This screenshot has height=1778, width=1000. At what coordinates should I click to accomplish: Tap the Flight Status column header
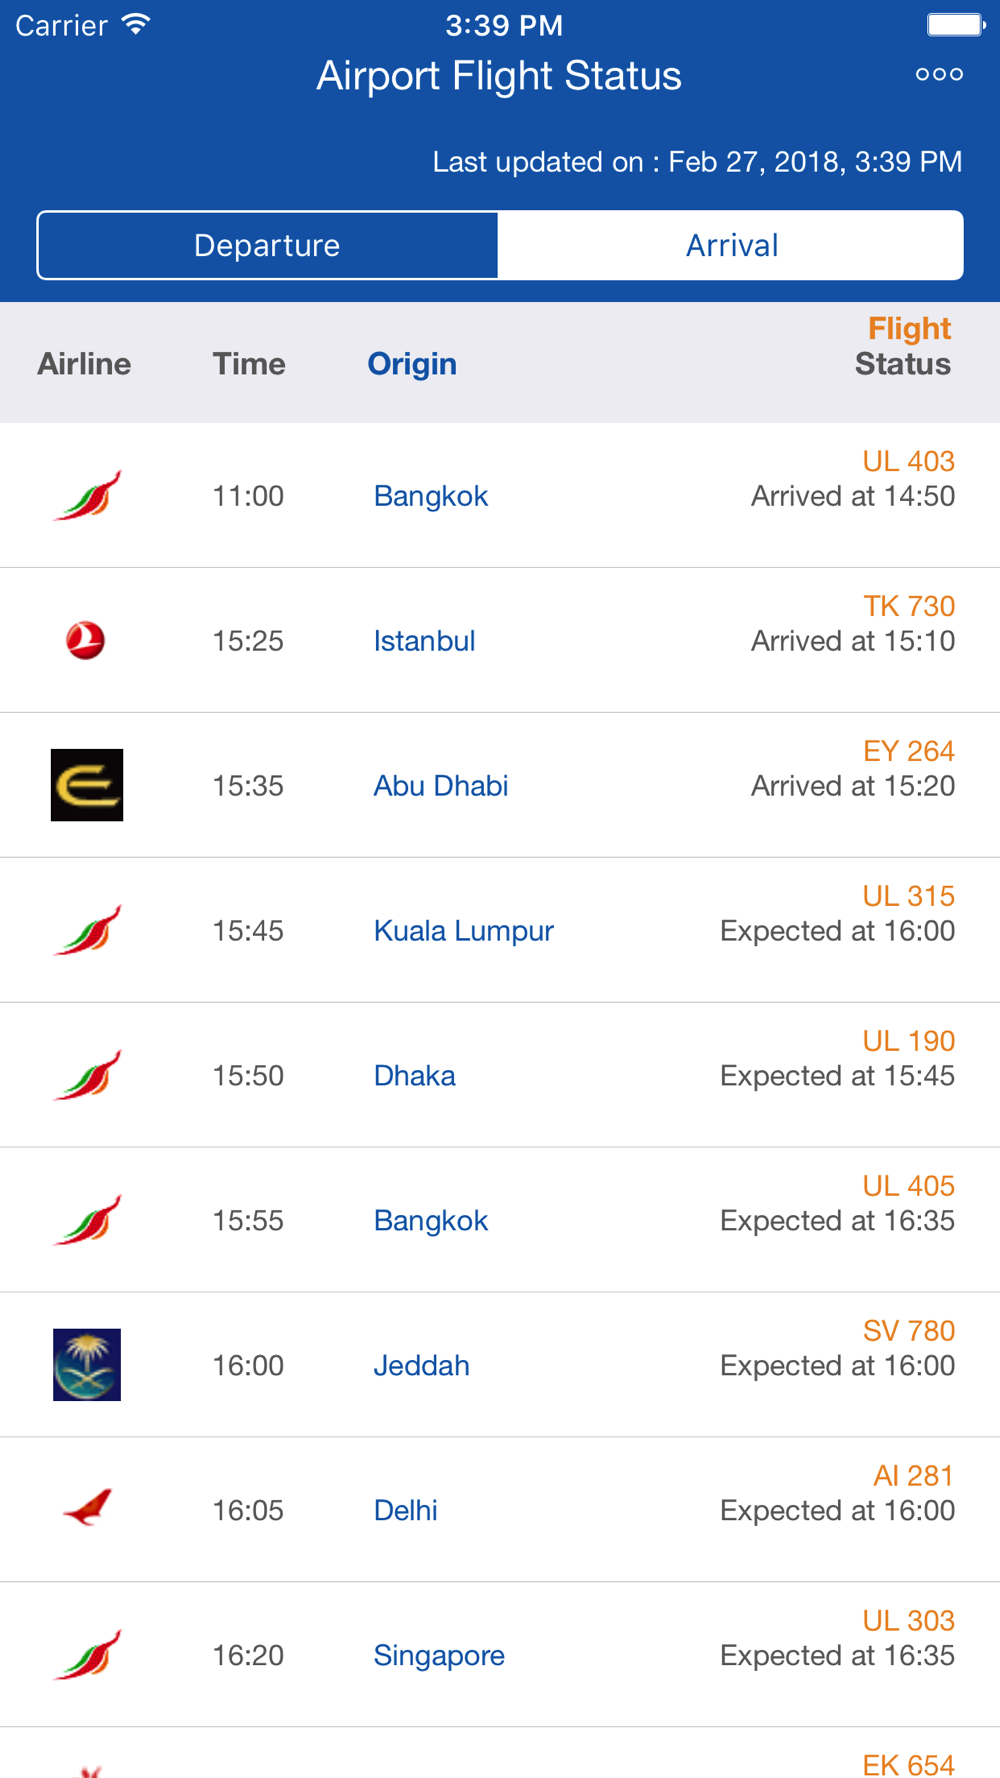pyautogui.click(x=903, y=346)
